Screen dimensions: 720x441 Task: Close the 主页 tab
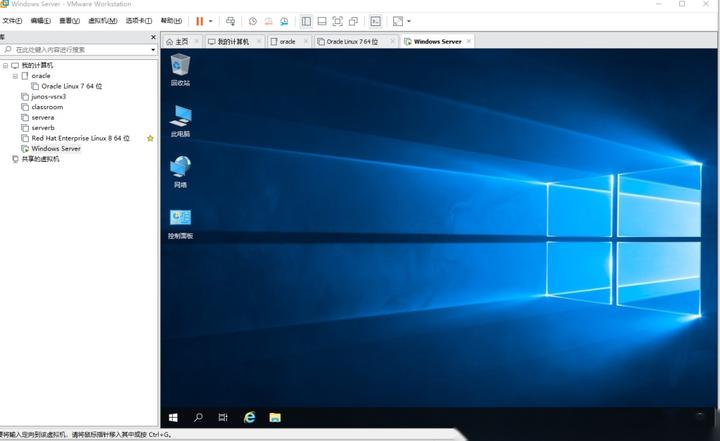click(x=197, y=41)
